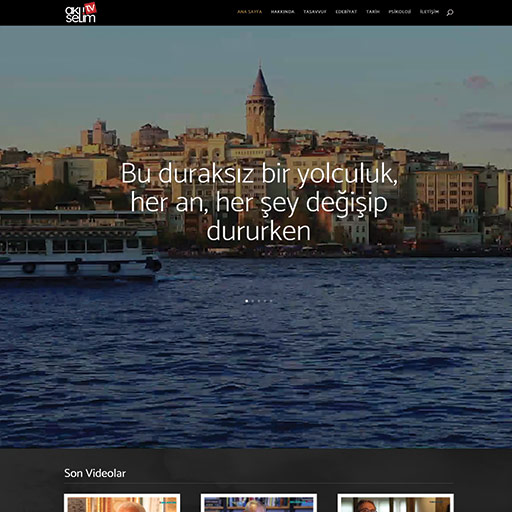512x512 pixels.
Task: Open the search magnifier icon
Action: [450, 13]
